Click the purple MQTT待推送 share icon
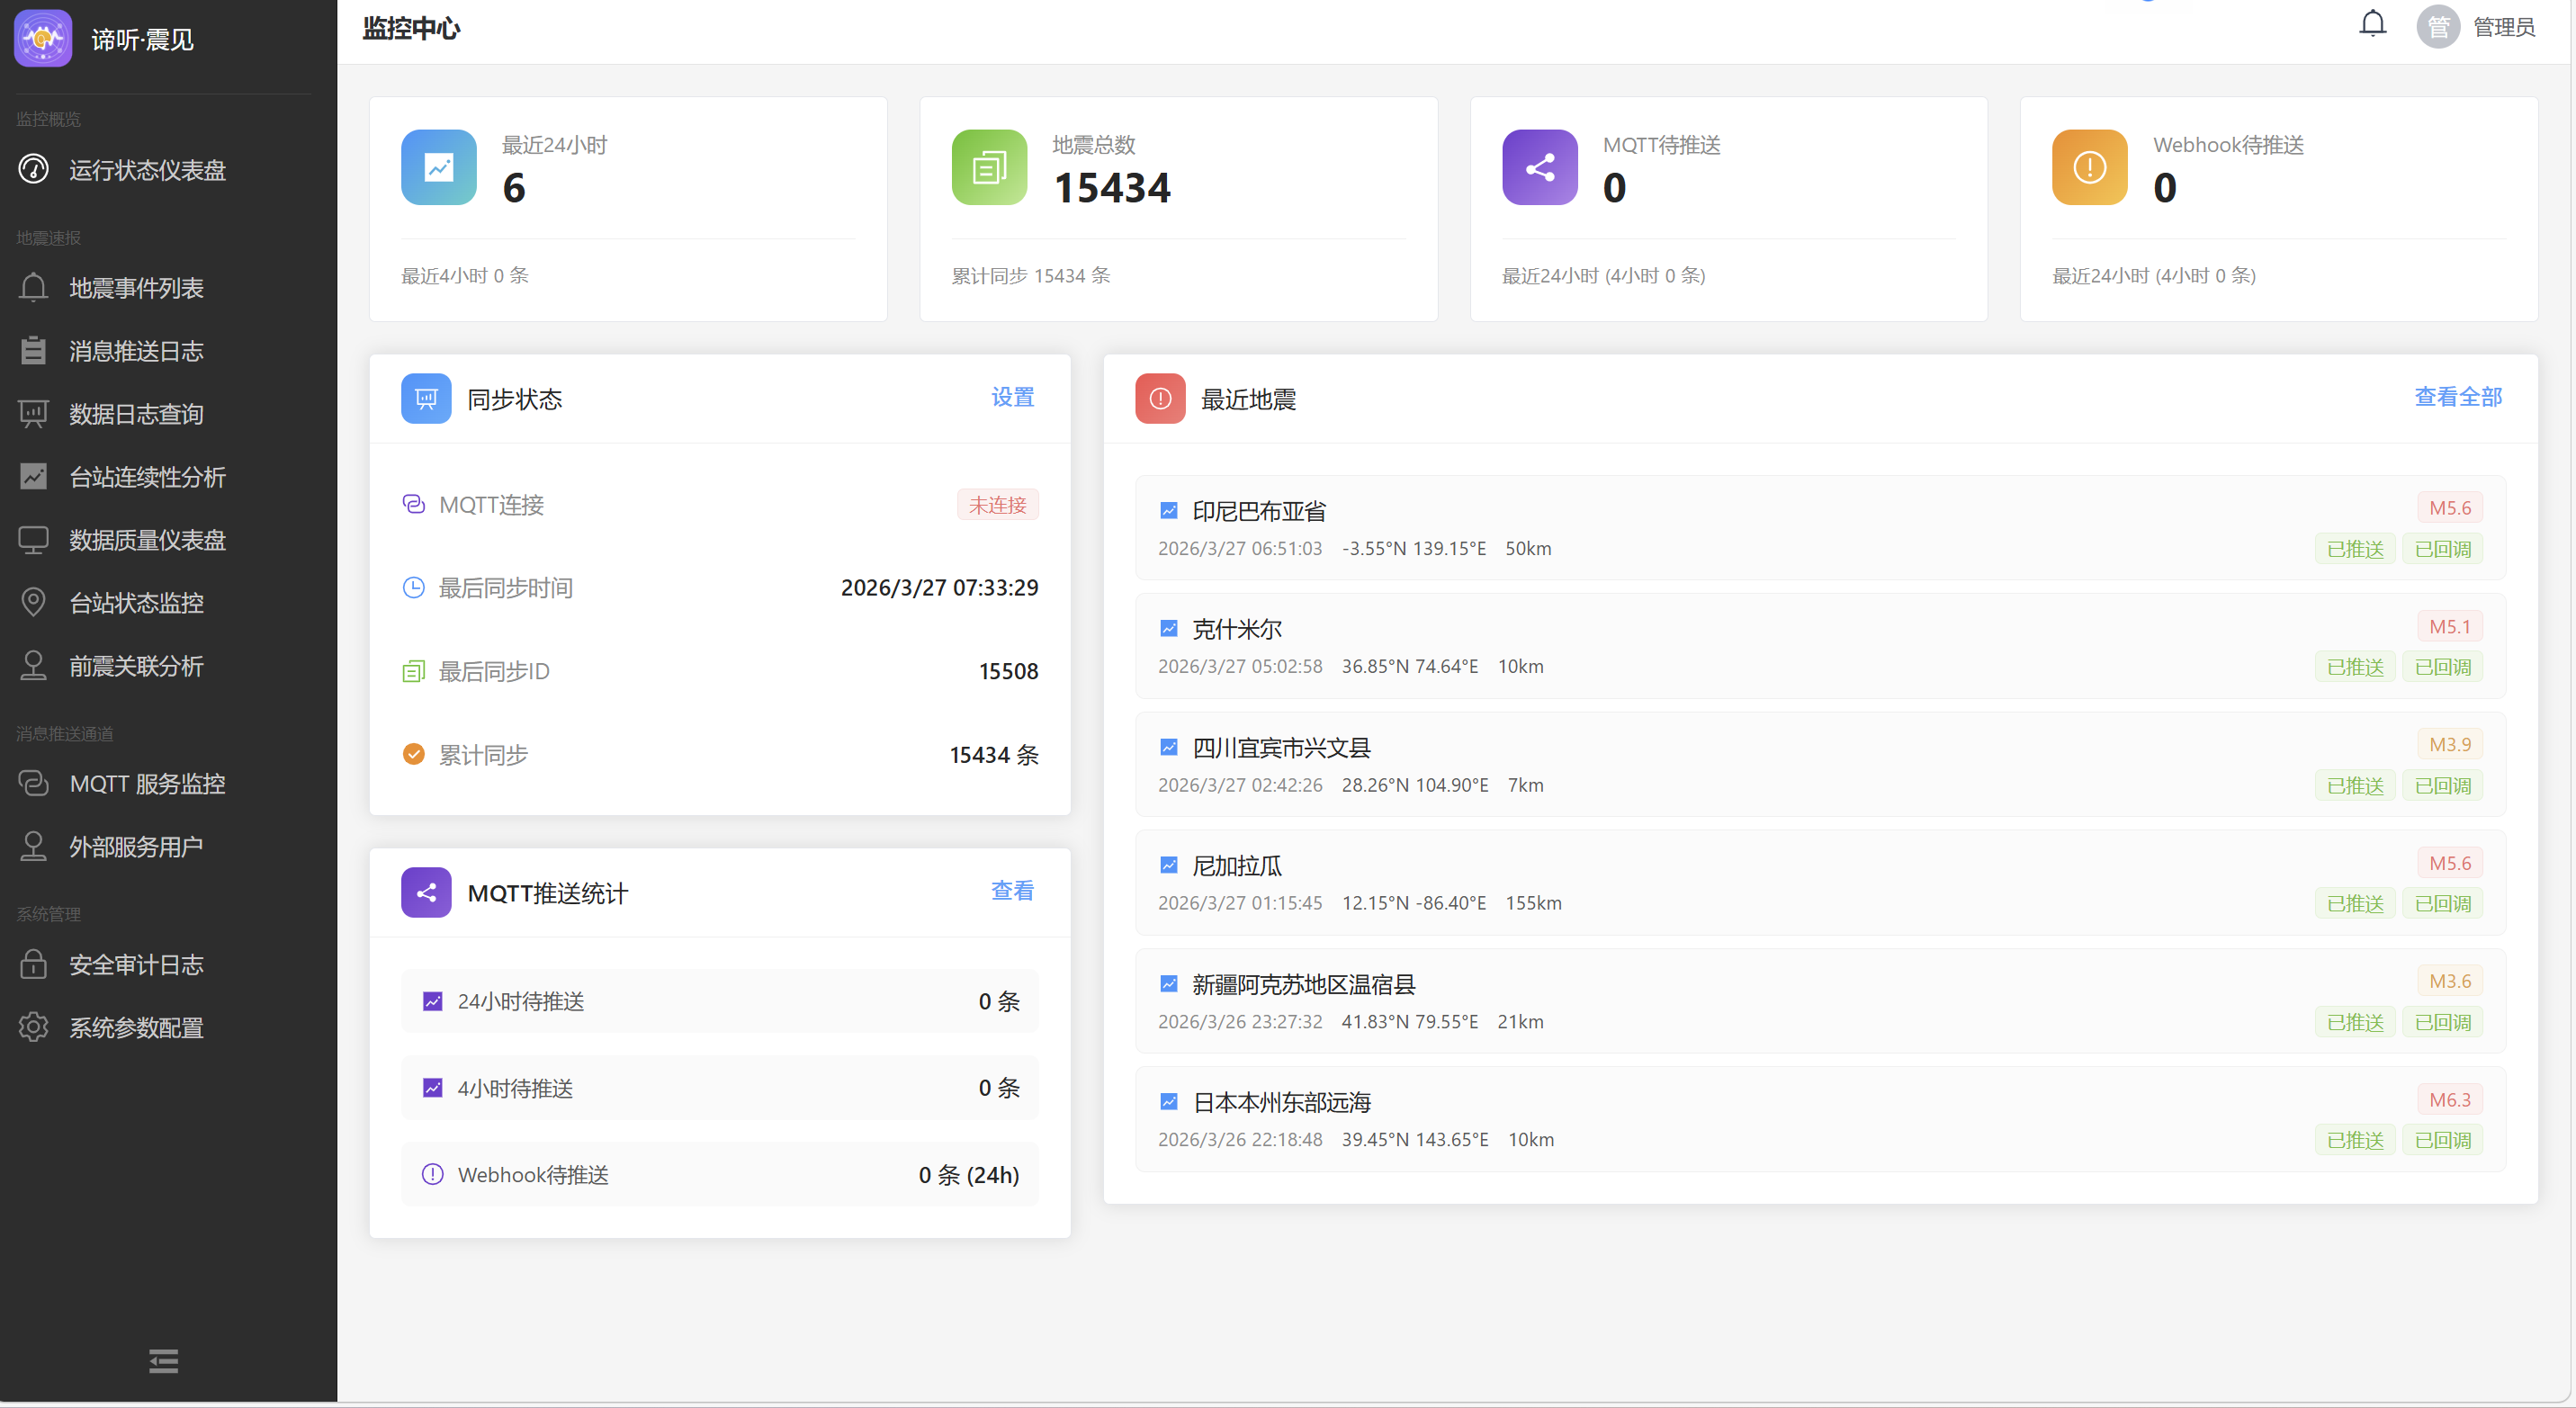Viewport: 2576px width, 1408px height. [1539, 167]
